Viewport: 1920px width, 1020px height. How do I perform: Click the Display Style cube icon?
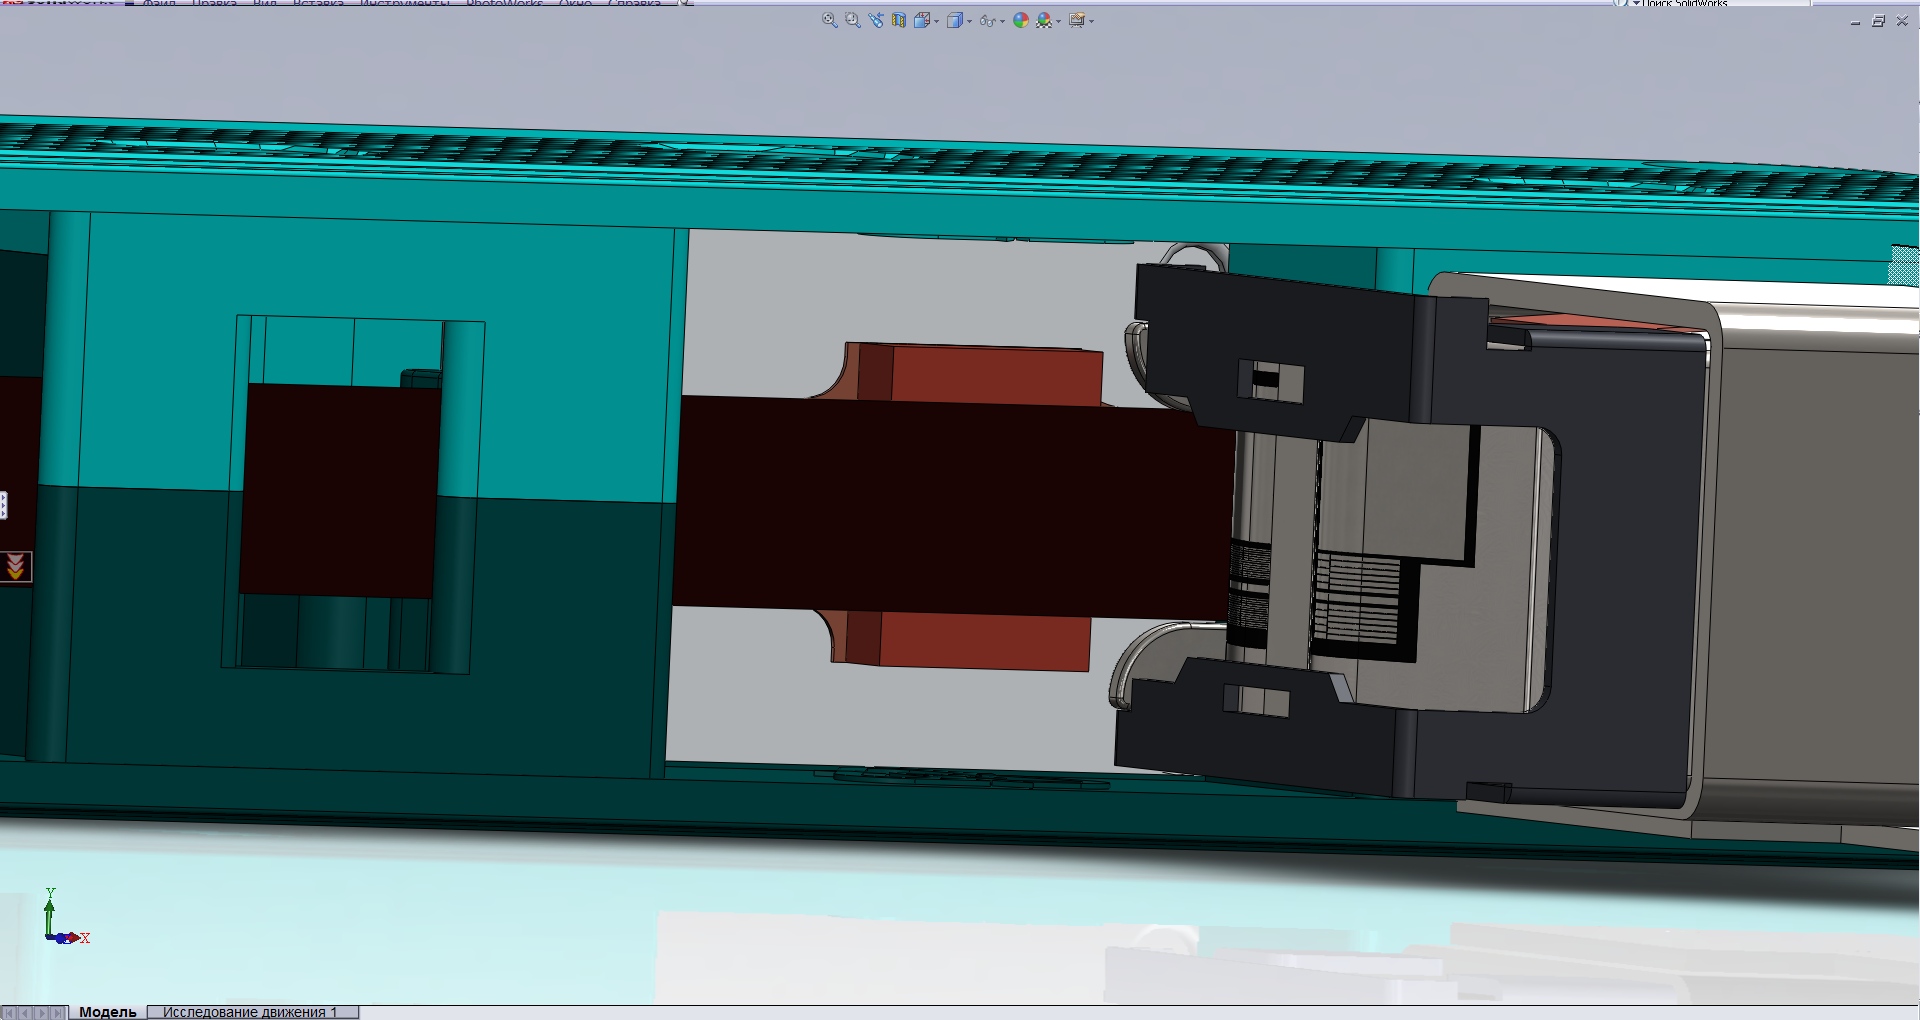click(955, 20)
